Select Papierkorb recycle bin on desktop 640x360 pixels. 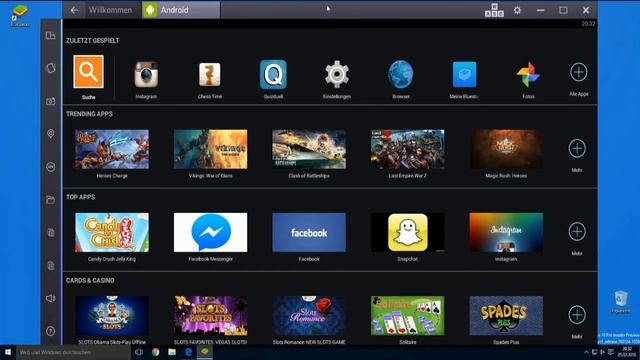pyautogui.click(x=621, y=302)
